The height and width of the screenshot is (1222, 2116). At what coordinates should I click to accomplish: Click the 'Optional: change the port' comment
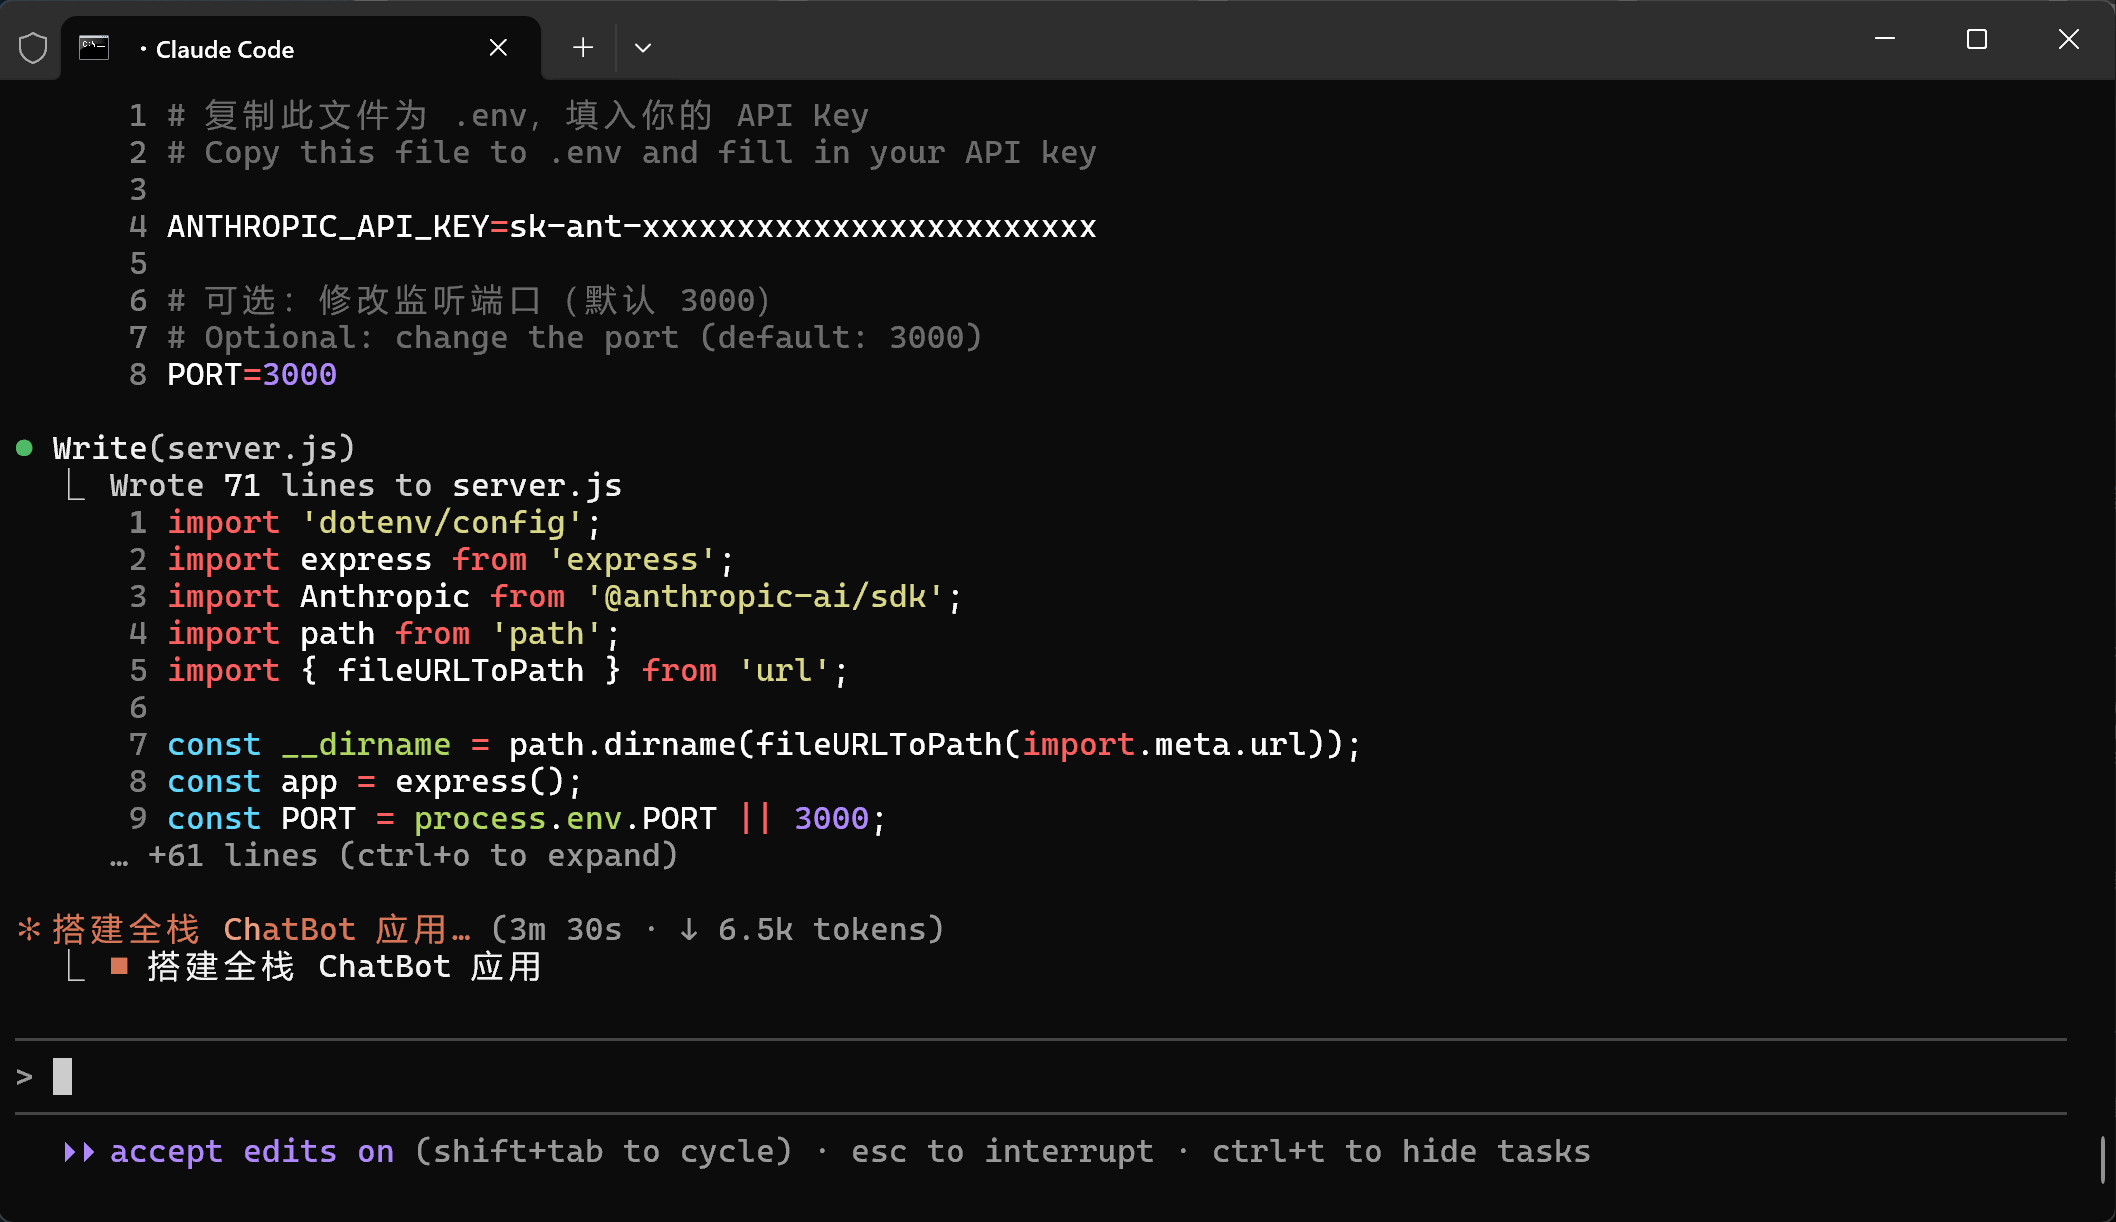(x=575, y=338)
